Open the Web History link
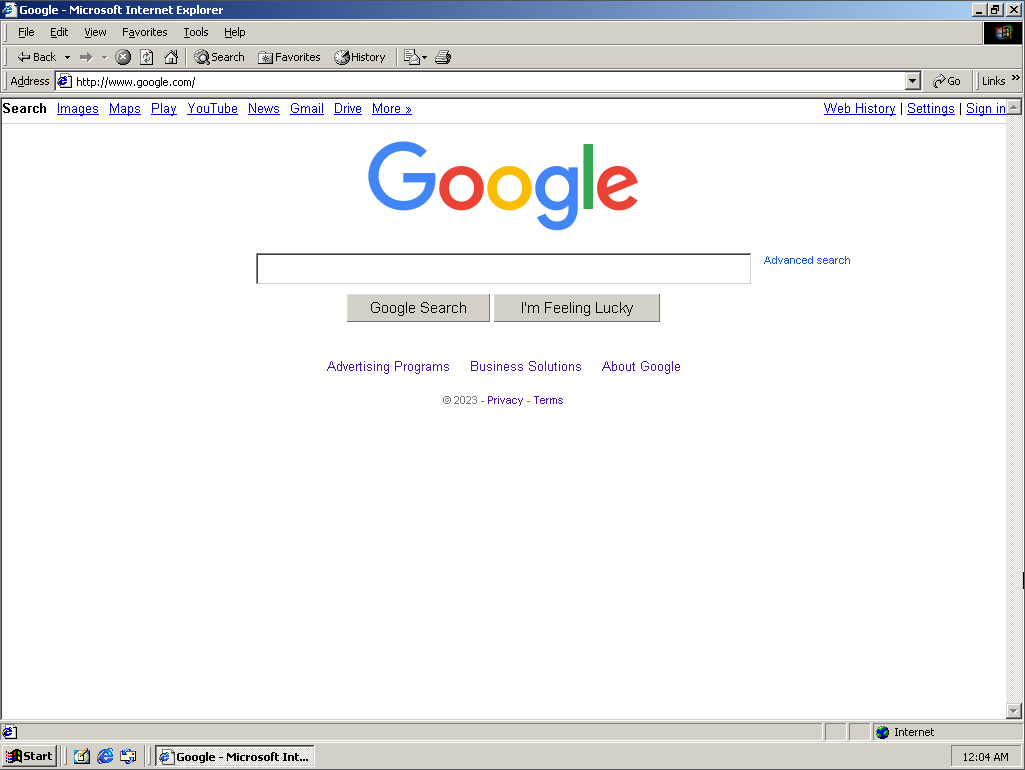The height and width of the screenshot is (770, 1025). pyautogui.click(x=859, y=109)
